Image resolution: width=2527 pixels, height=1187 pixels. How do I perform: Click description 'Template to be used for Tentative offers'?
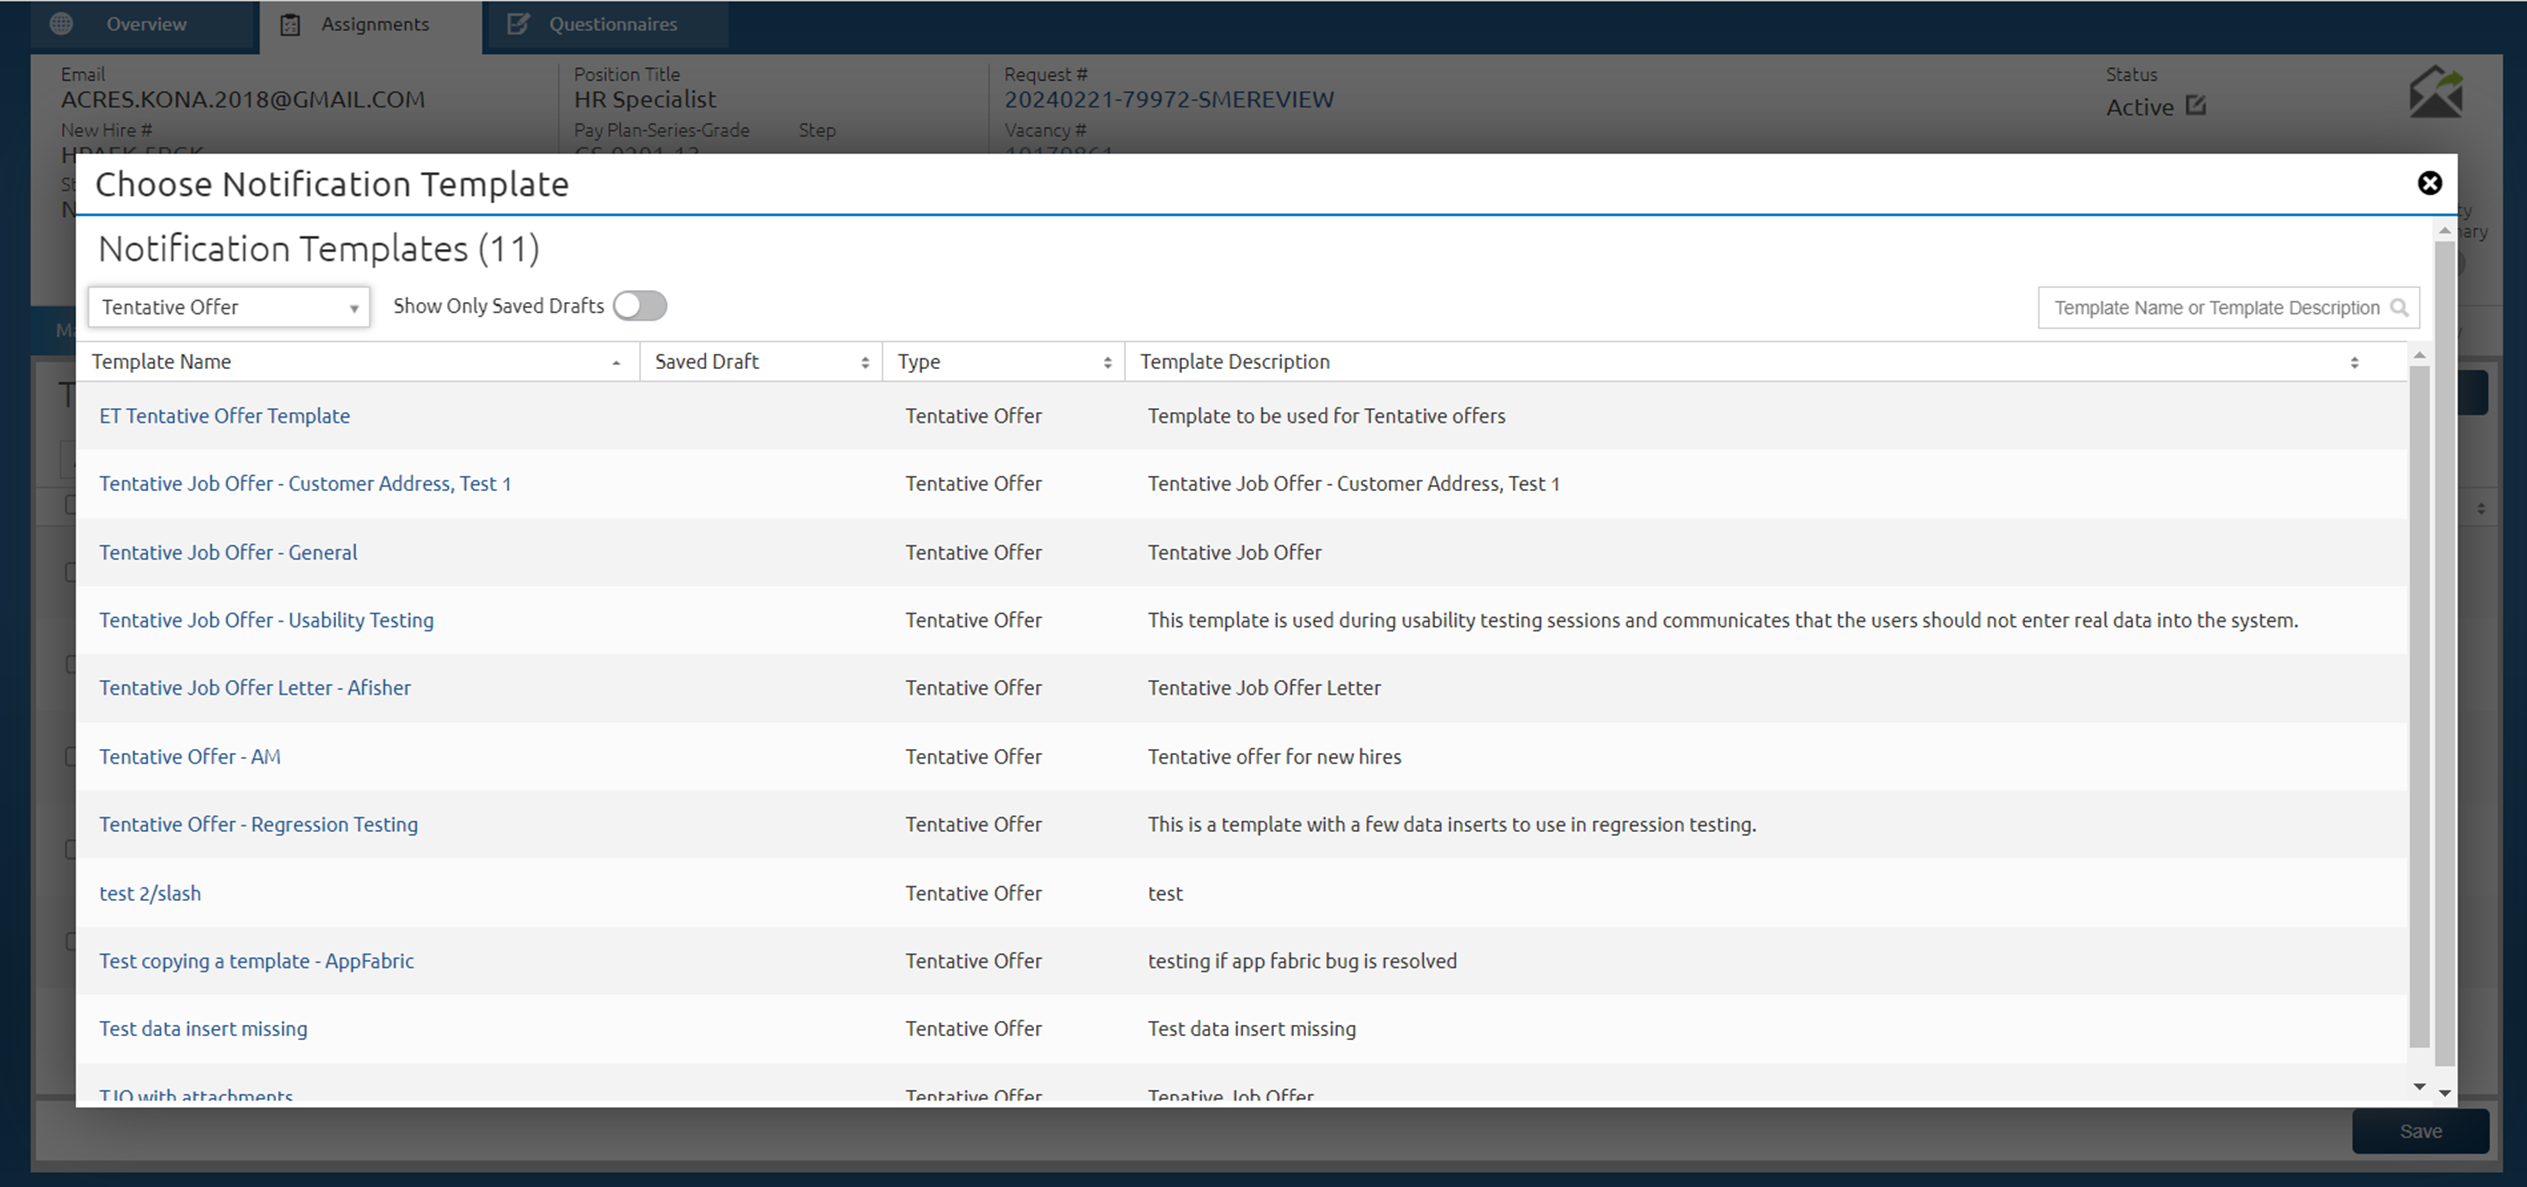pyautogui.click(x=1326, y=416)
